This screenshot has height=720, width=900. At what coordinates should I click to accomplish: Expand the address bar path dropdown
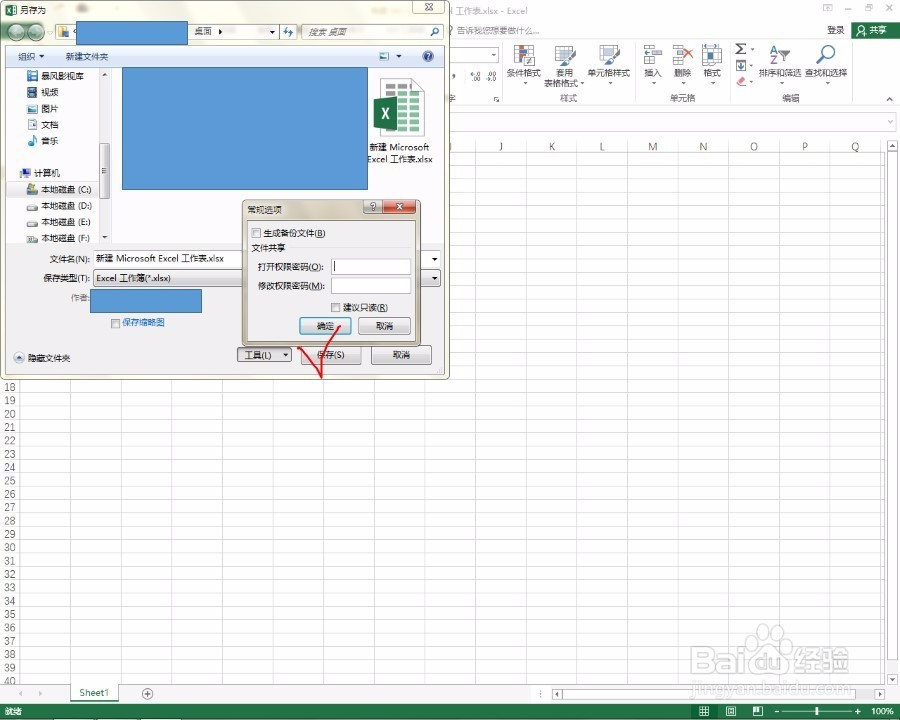pos(272,32)
